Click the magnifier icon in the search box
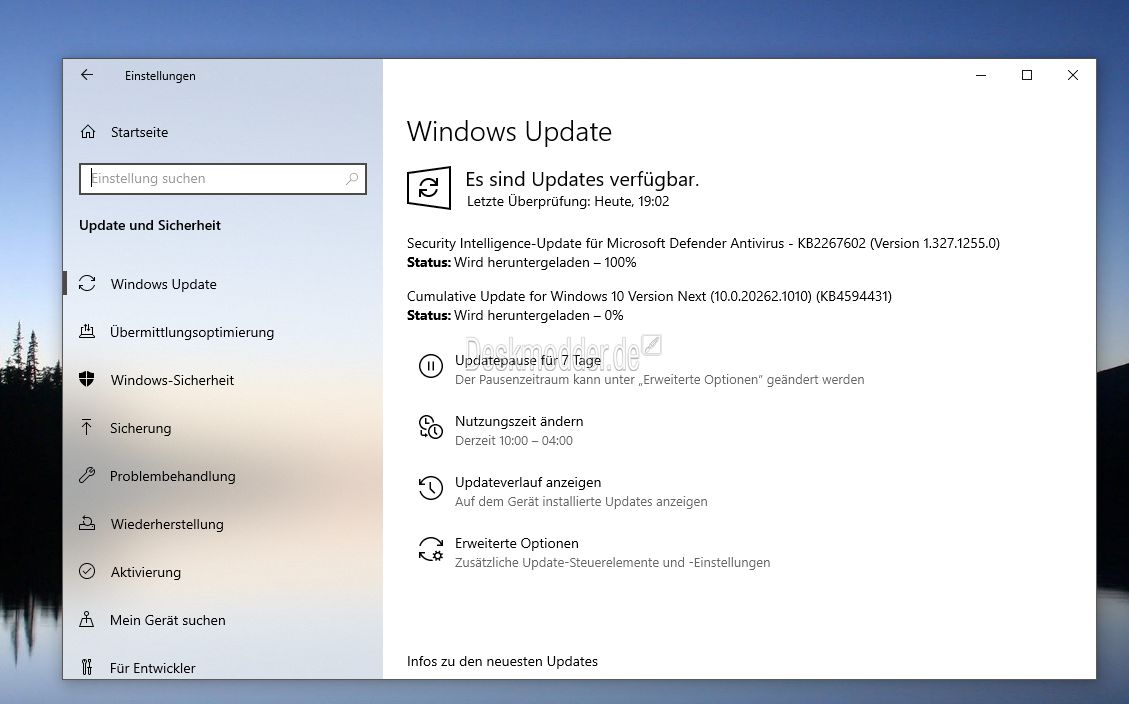This screenshot has height=704, width=1129. tap(352, 179)
